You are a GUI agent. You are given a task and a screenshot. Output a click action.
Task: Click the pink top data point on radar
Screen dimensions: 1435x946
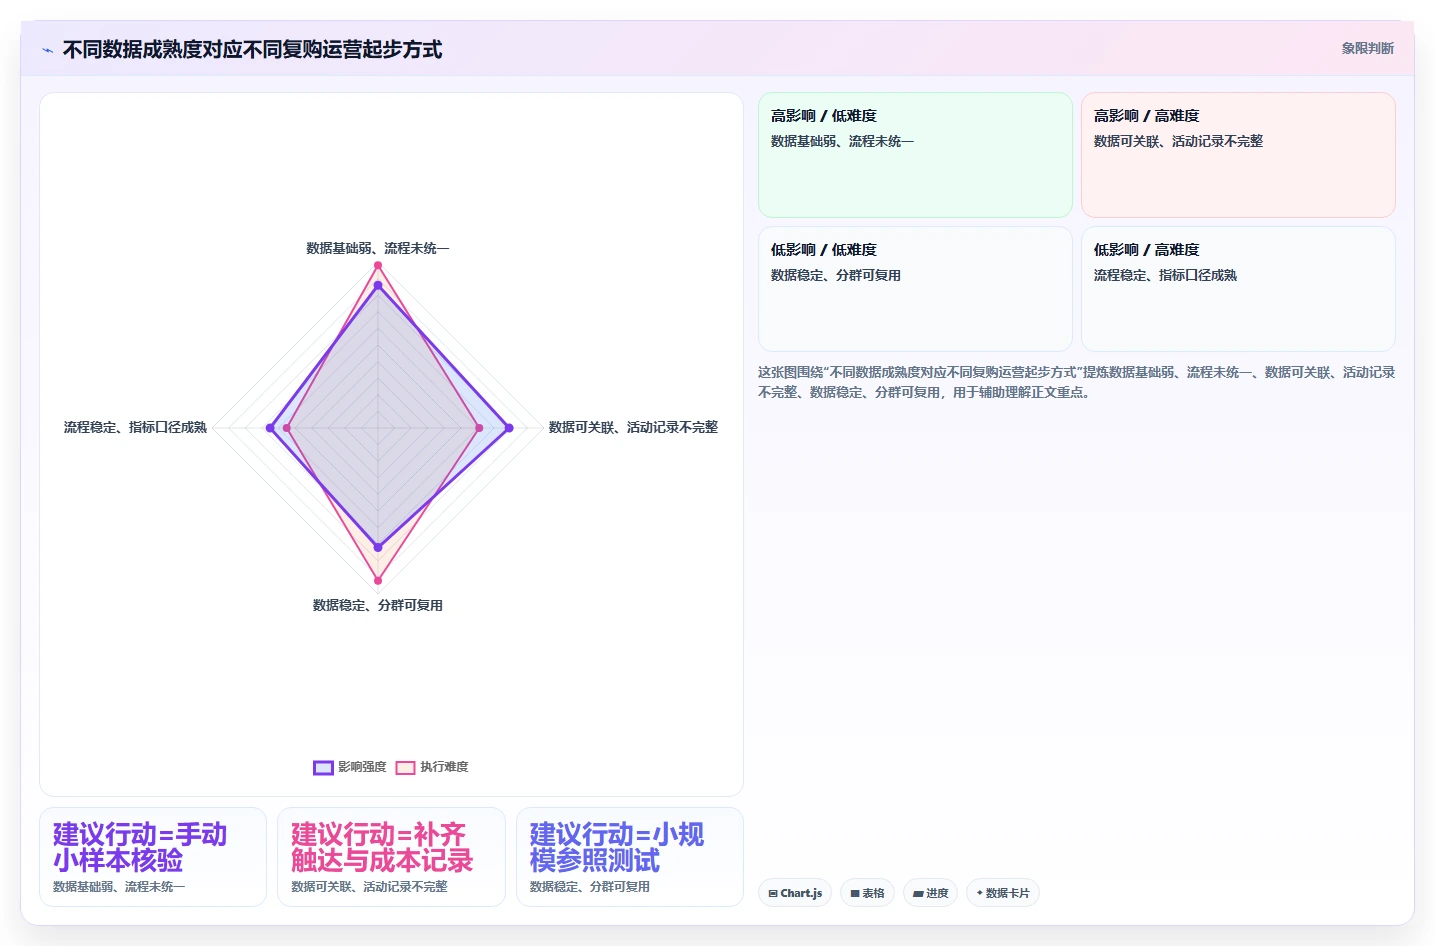378,265
